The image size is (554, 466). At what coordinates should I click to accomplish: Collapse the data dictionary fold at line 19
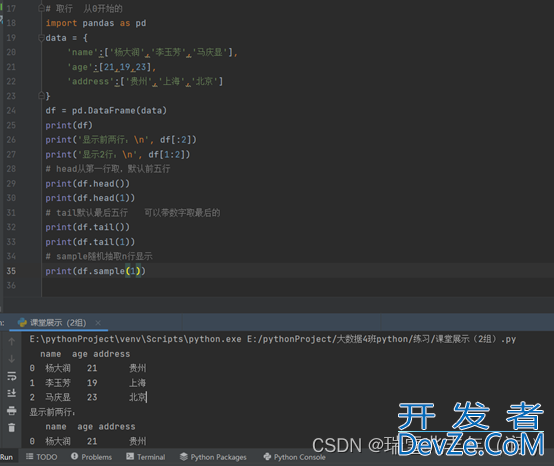click(x=41, y=37)
